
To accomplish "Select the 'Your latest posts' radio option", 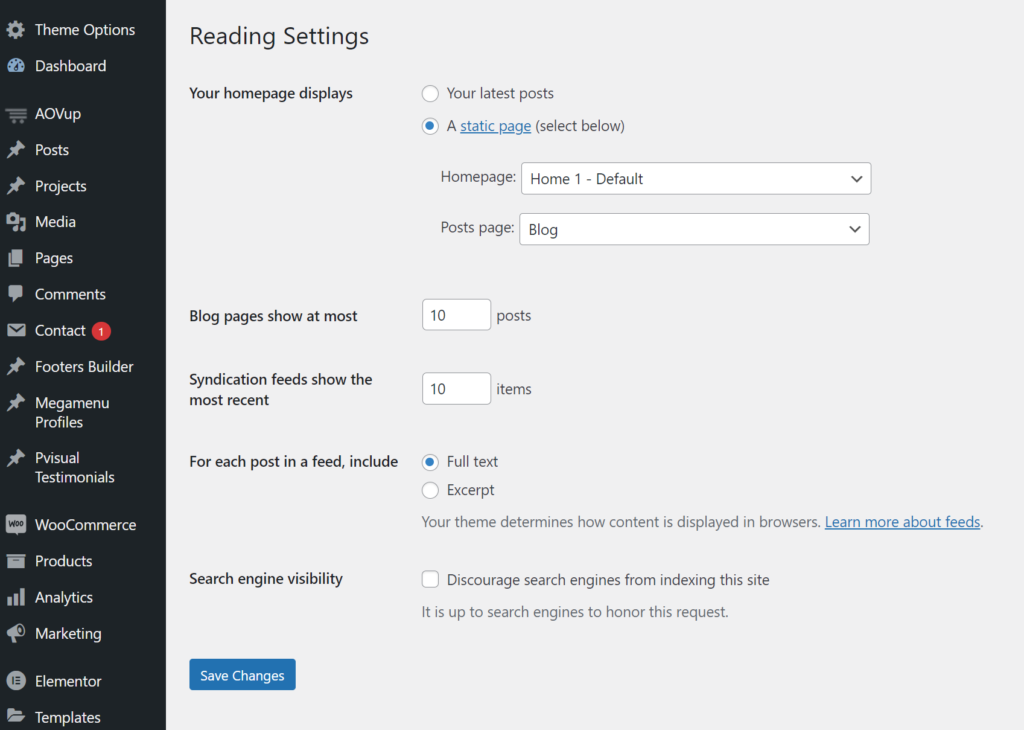I will [x=430, y=93].
